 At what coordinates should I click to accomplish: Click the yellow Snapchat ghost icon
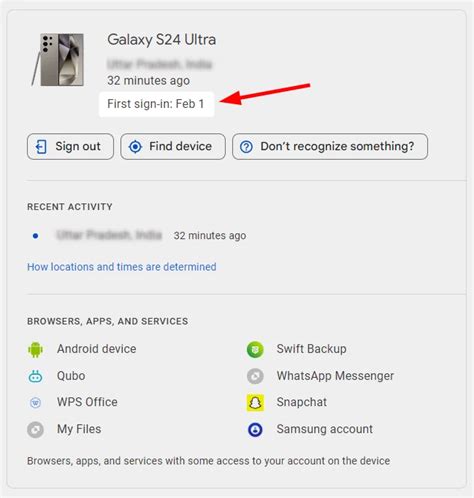255,403
